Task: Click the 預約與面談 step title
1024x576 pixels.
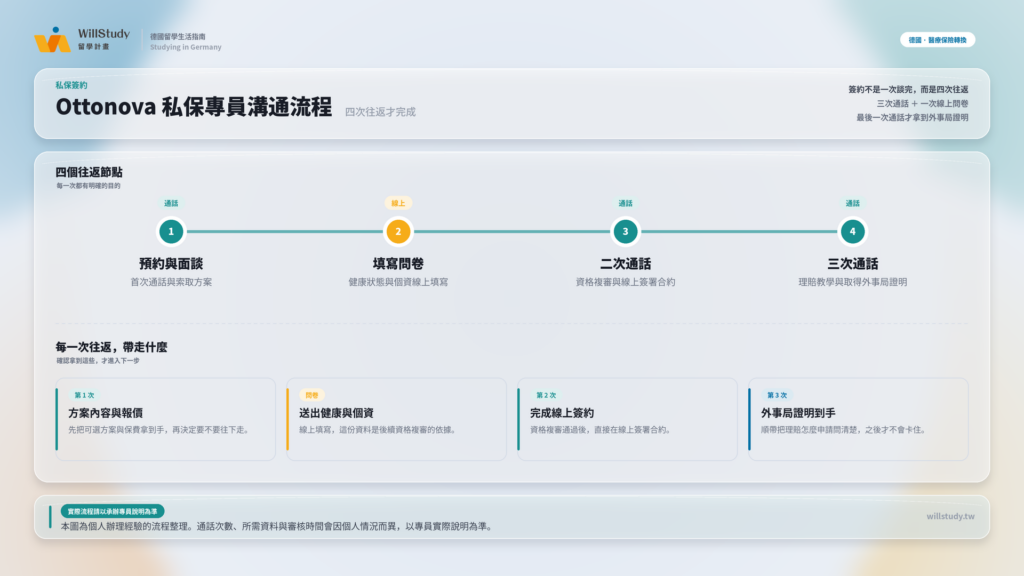Action: coord(171,264)
